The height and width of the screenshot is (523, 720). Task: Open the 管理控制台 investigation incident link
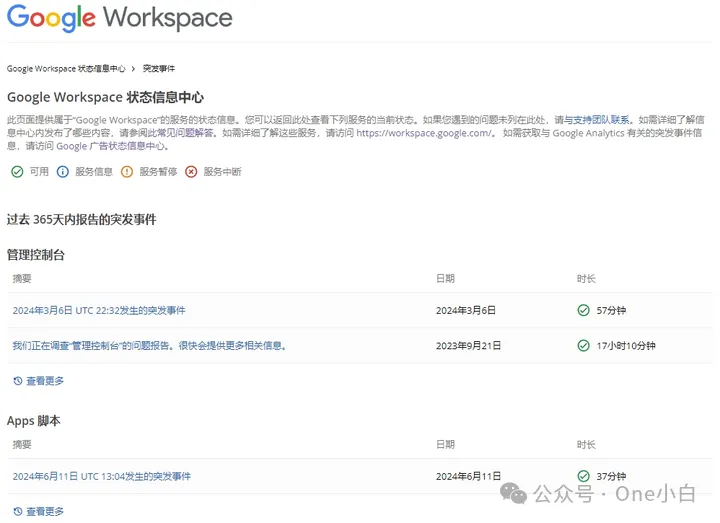[150, 346]
